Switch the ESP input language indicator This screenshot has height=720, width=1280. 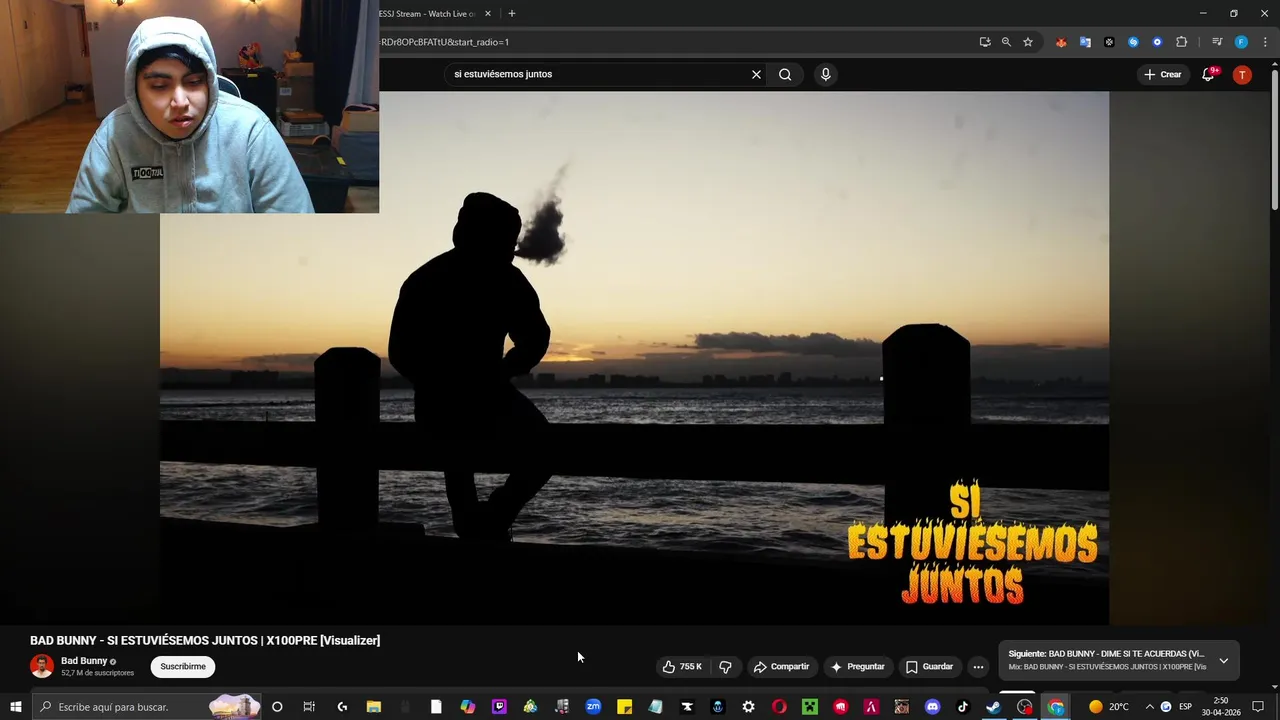click(x=1185, y=707)
